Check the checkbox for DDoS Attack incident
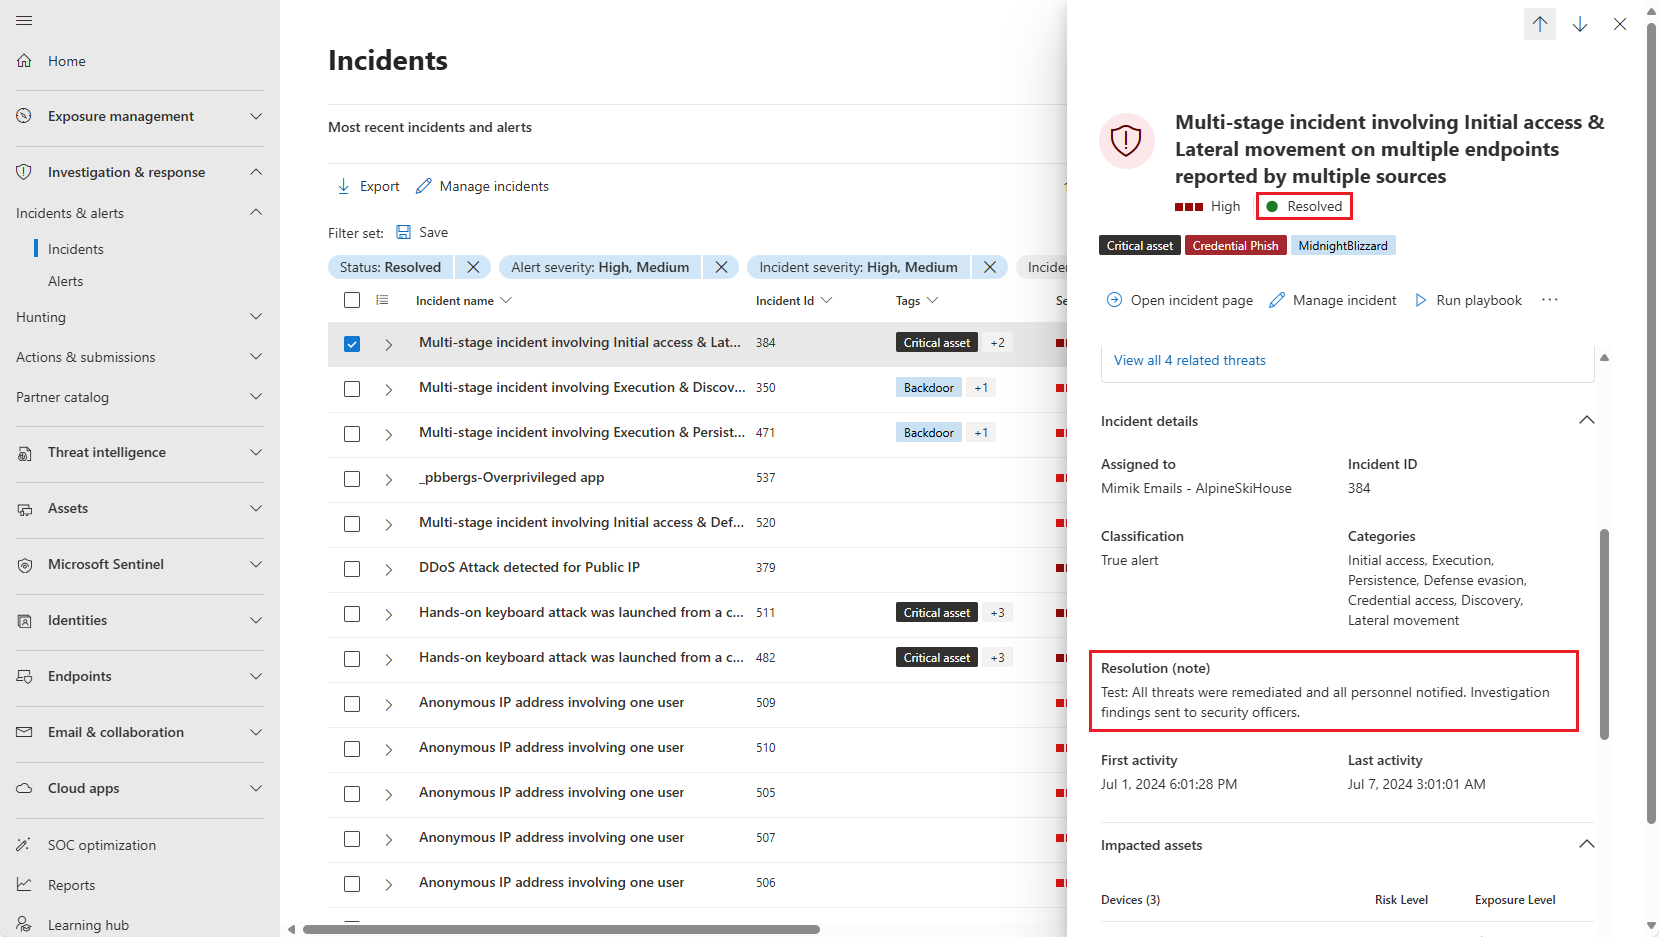The image size is (1659, 937). pos(352,568)
